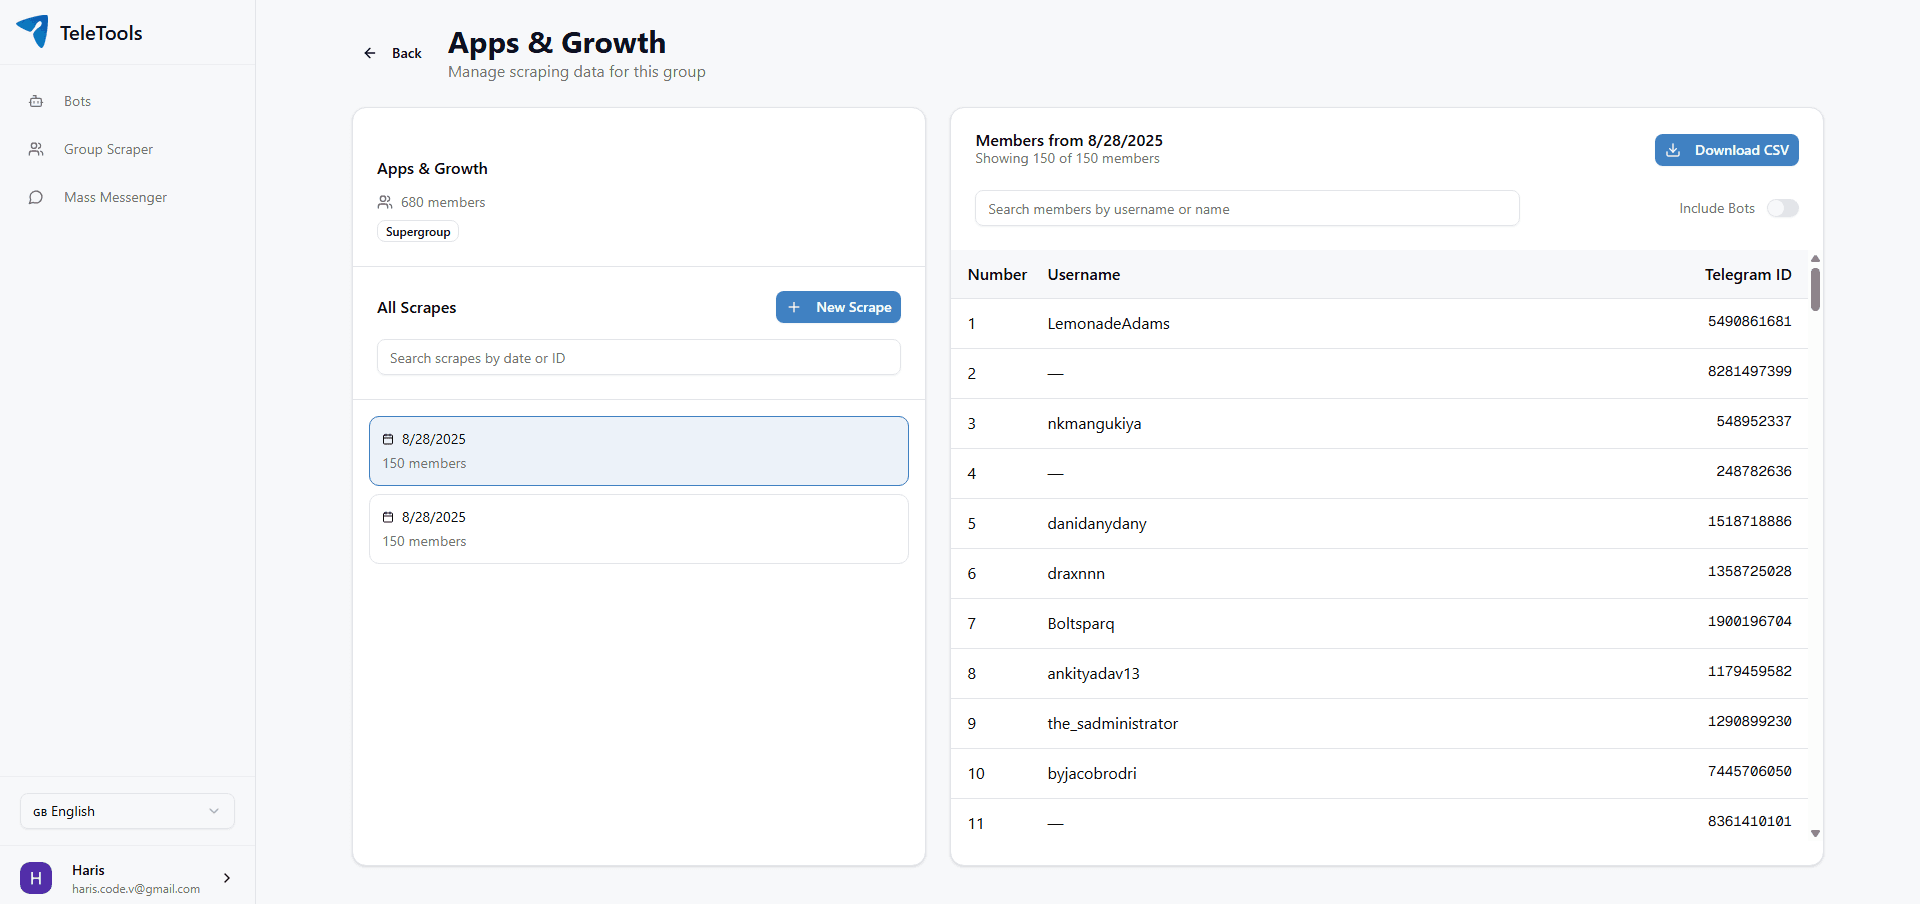Click the Username column header
The image size is (1920, 904).
point(1084,274)
